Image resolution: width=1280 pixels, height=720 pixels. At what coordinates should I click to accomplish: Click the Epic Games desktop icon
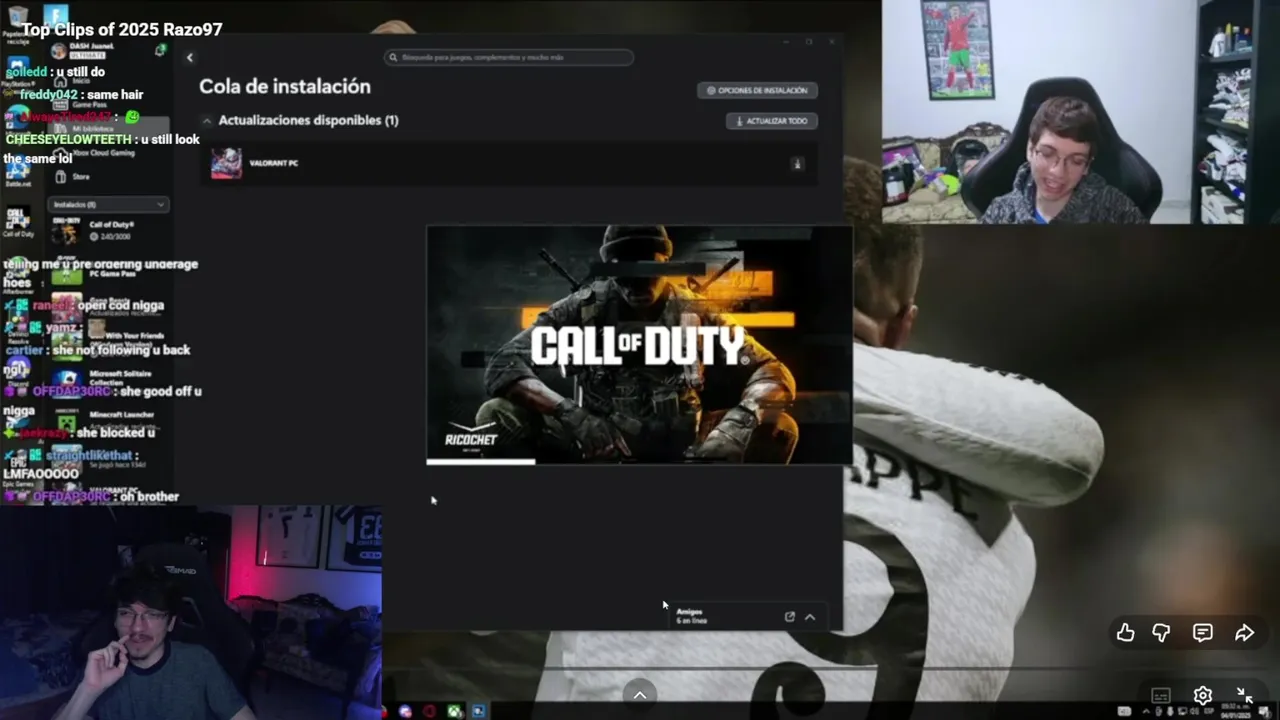tap(17, 470)
